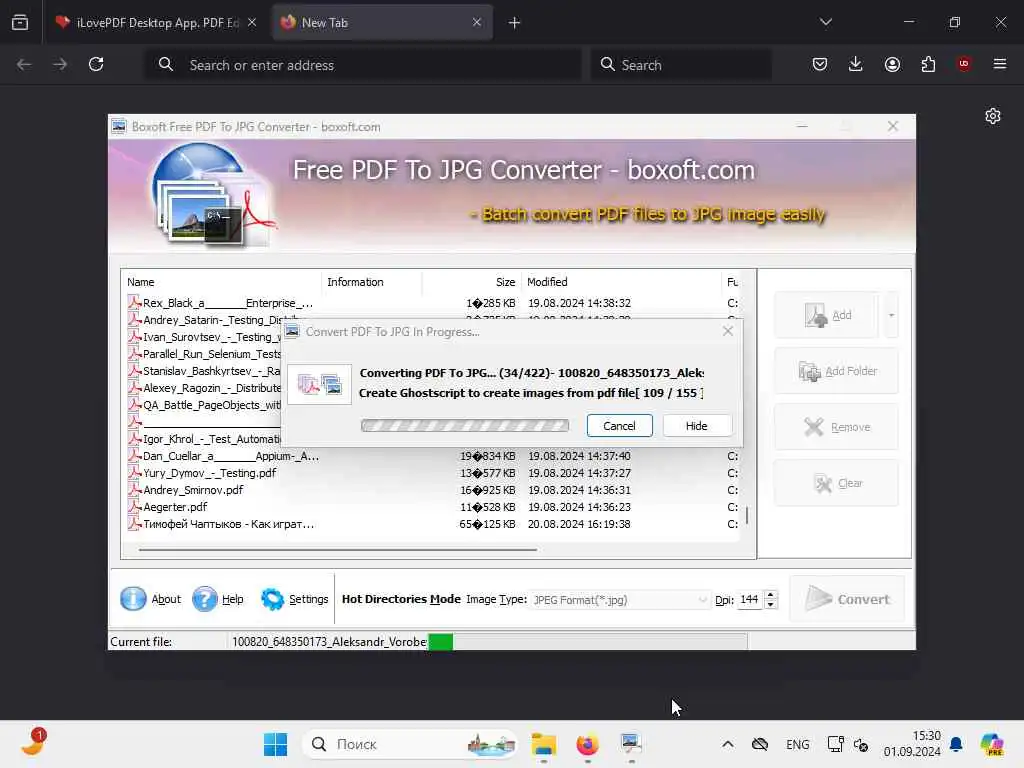Increase Dpi value with up arrow

(771, 595)
